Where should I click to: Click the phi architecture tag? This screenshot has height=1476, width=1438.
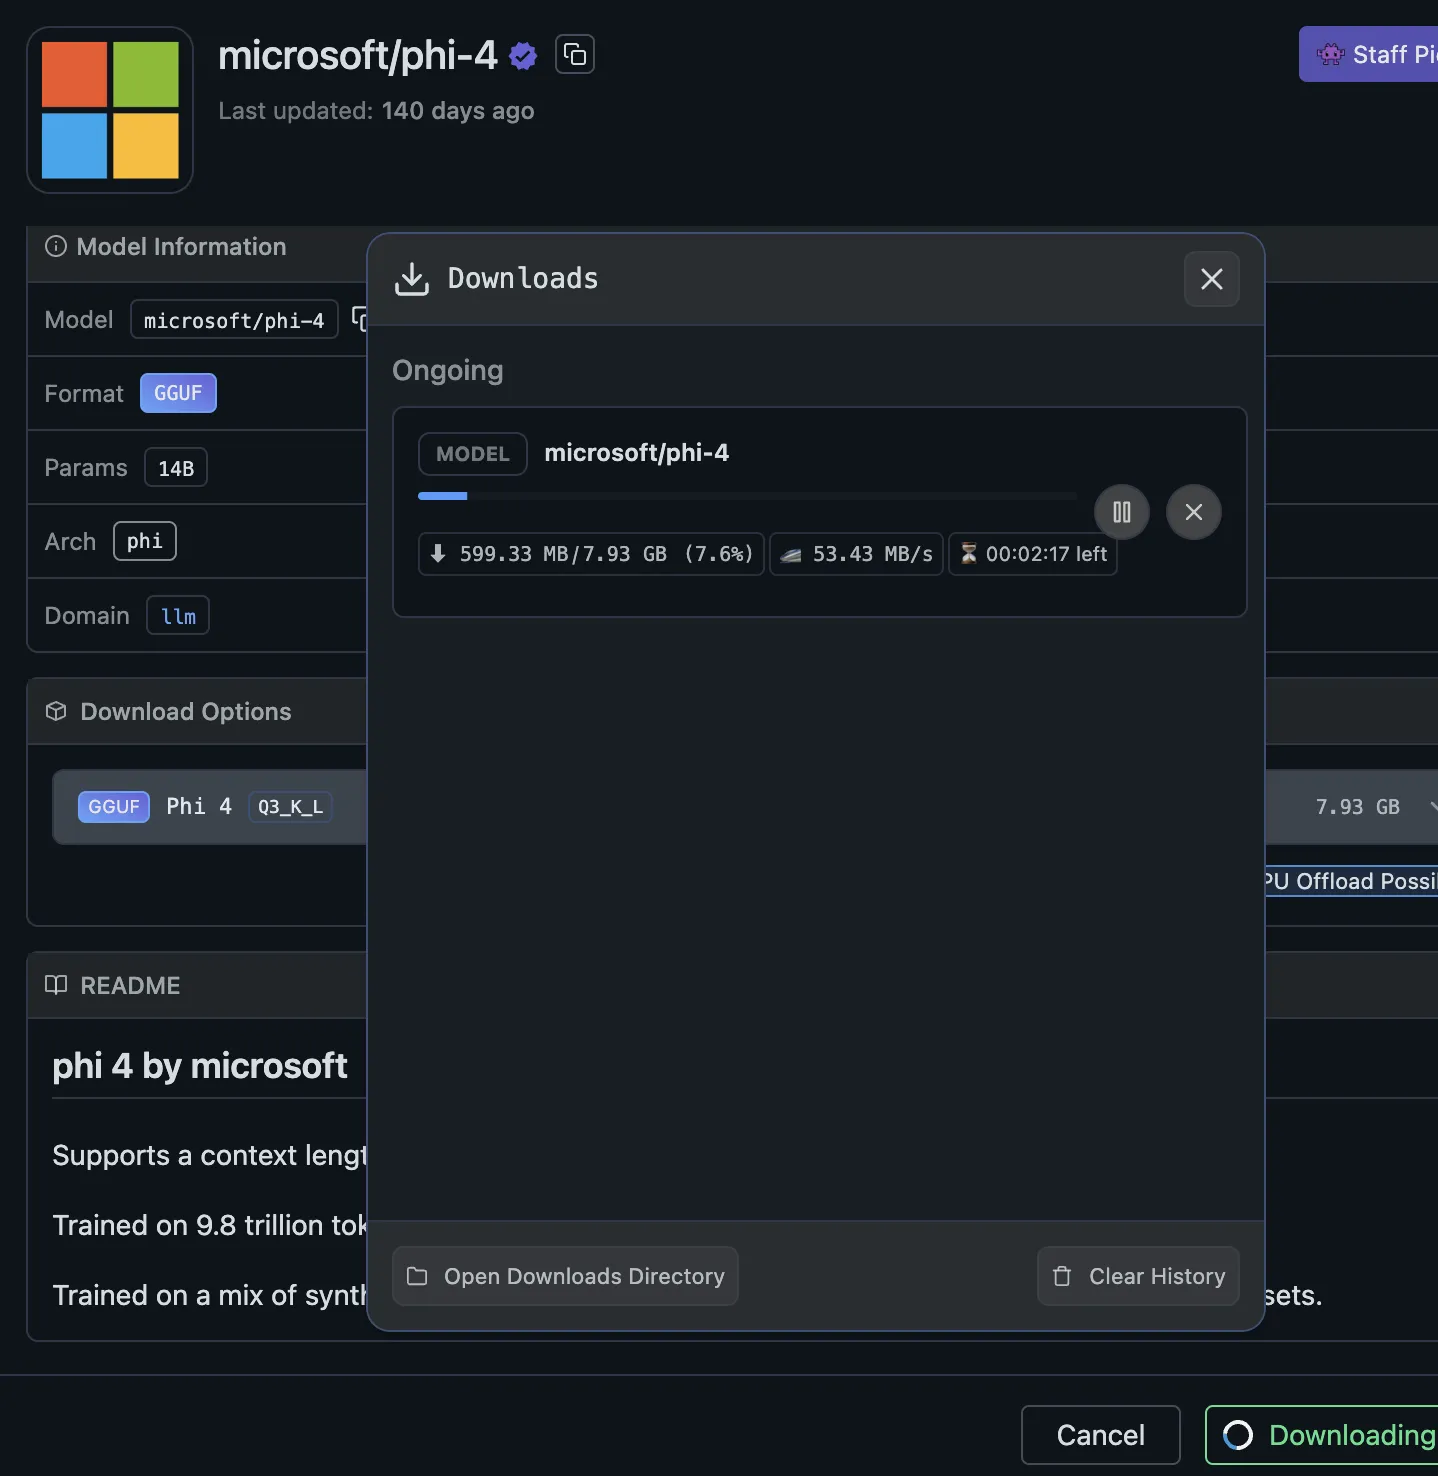click(145, 541)
